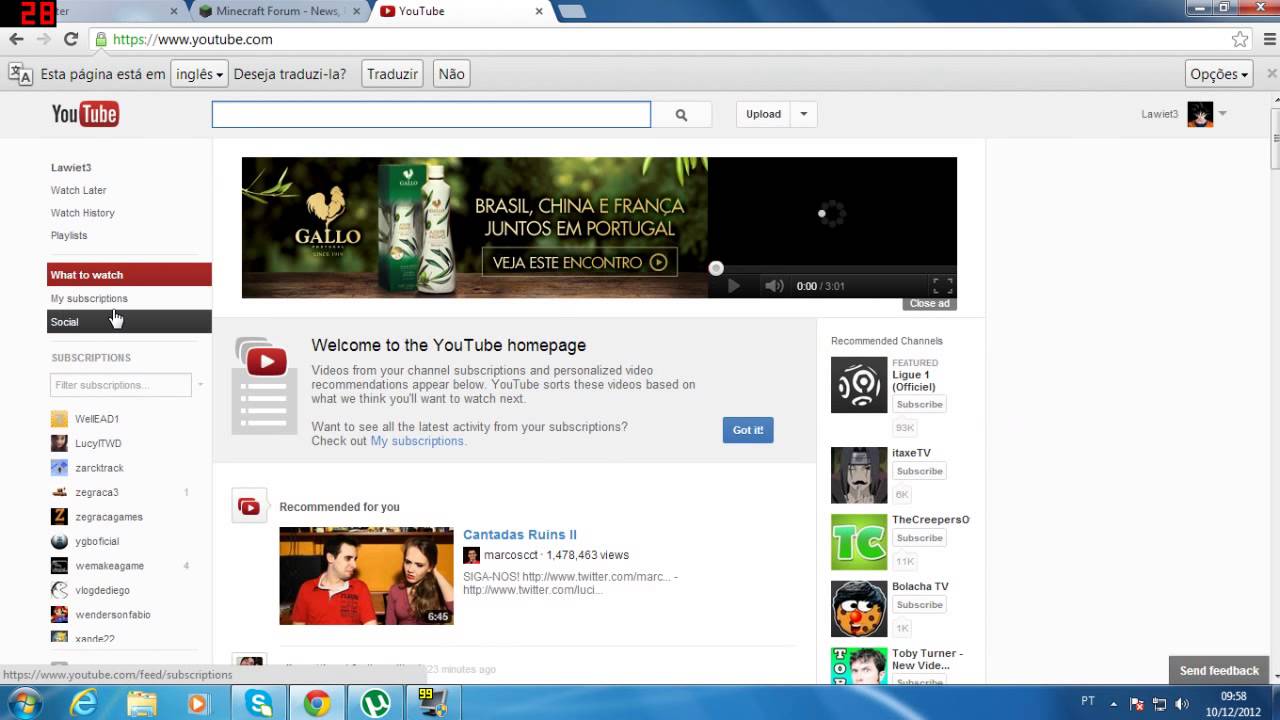
Task: Open Watch History
Action: pyautogui.click(x=83, y=213)
